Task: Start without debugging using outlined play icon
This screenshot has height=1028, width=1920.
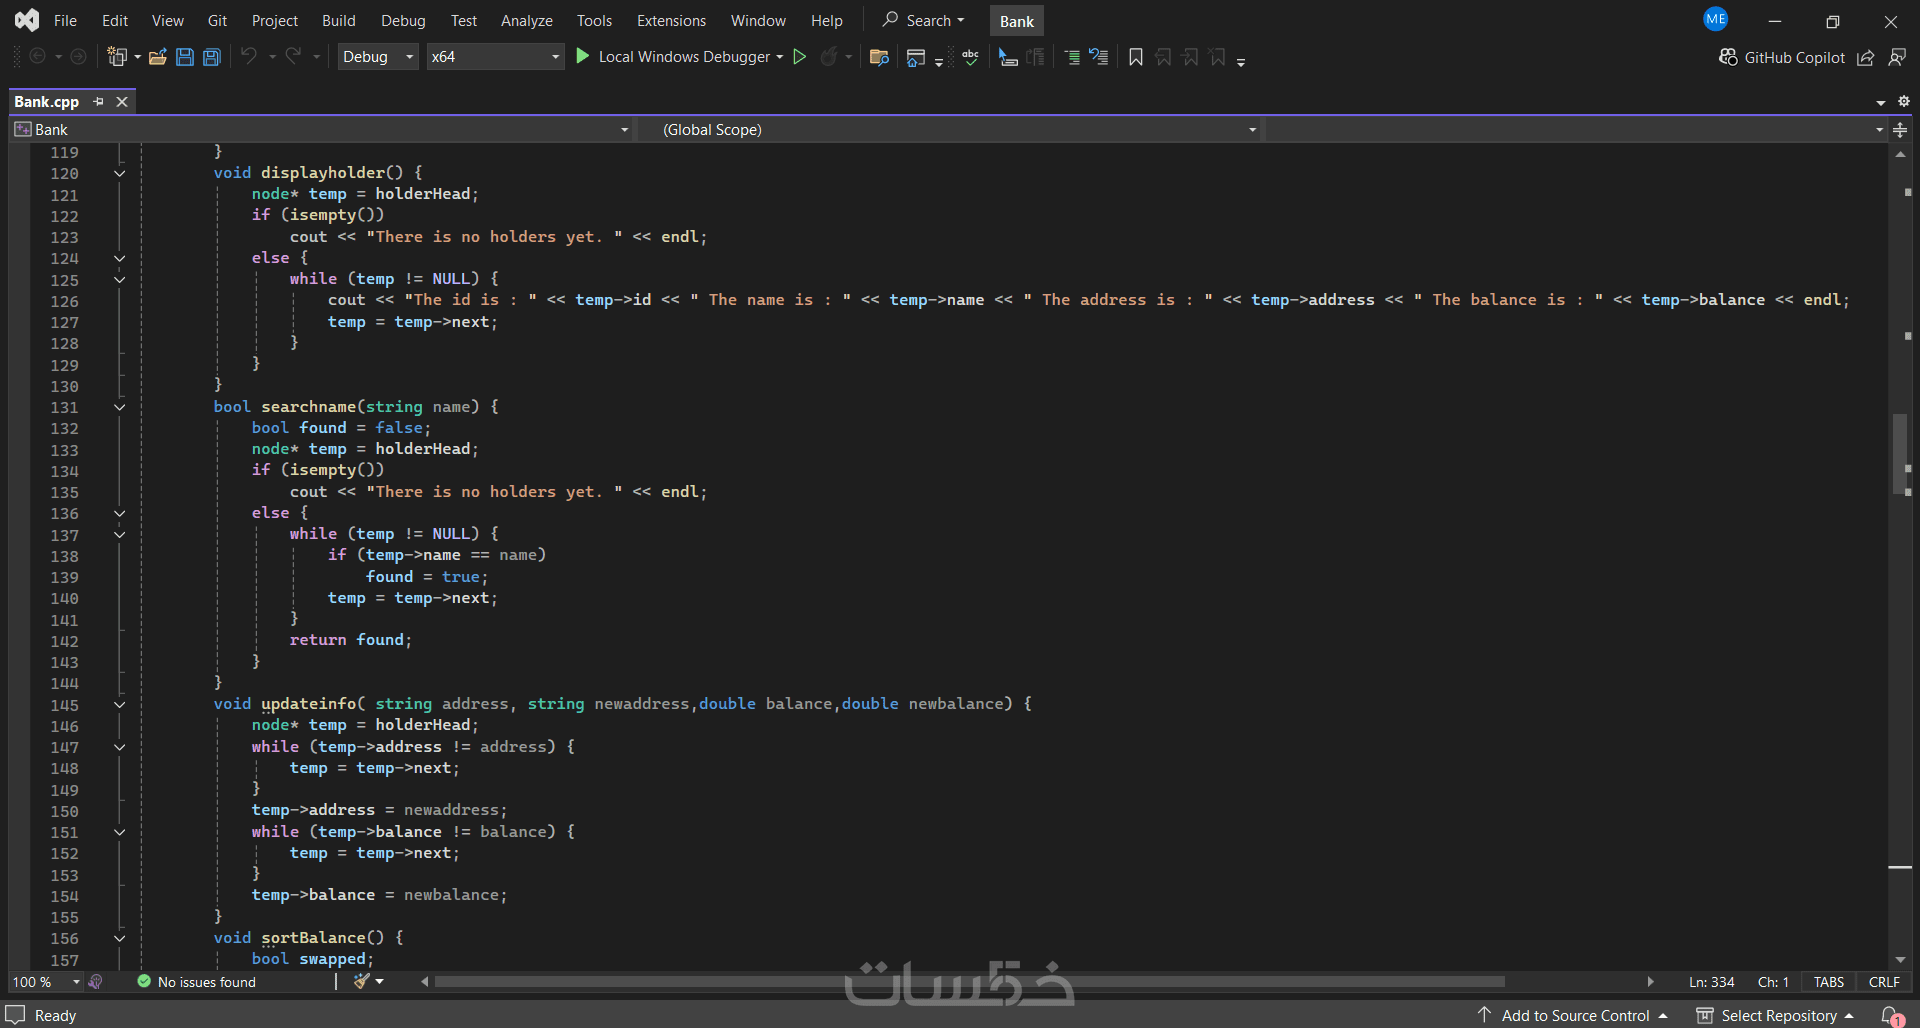Action: 800,57
